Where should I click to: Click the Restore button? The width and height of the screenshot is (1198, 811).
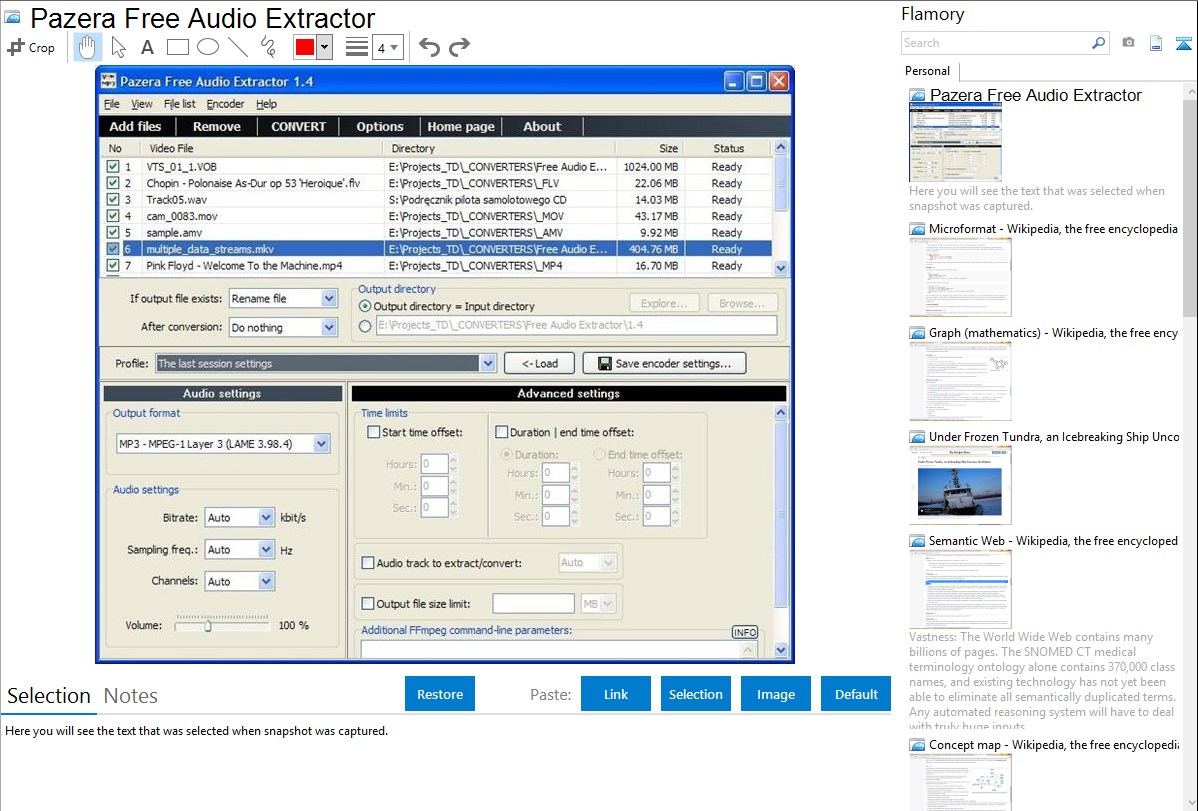[440, 694]
